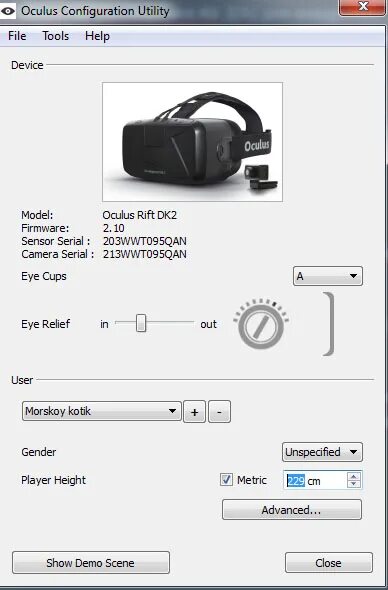Toggle the Metric checkbox
Viewport: 388px width, 590px height.
coord(226,480)
